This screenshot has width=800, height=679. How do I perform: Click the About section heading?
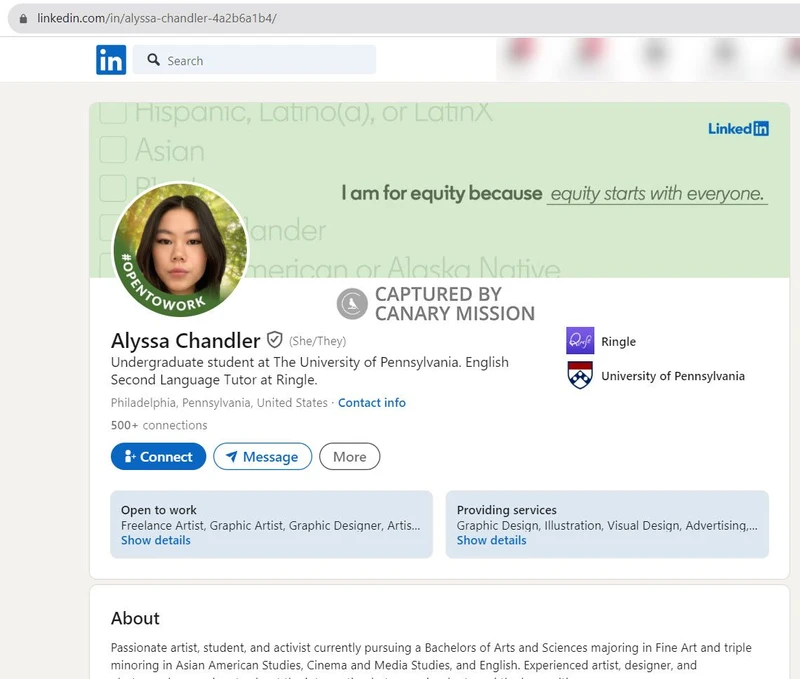(135, 618)
